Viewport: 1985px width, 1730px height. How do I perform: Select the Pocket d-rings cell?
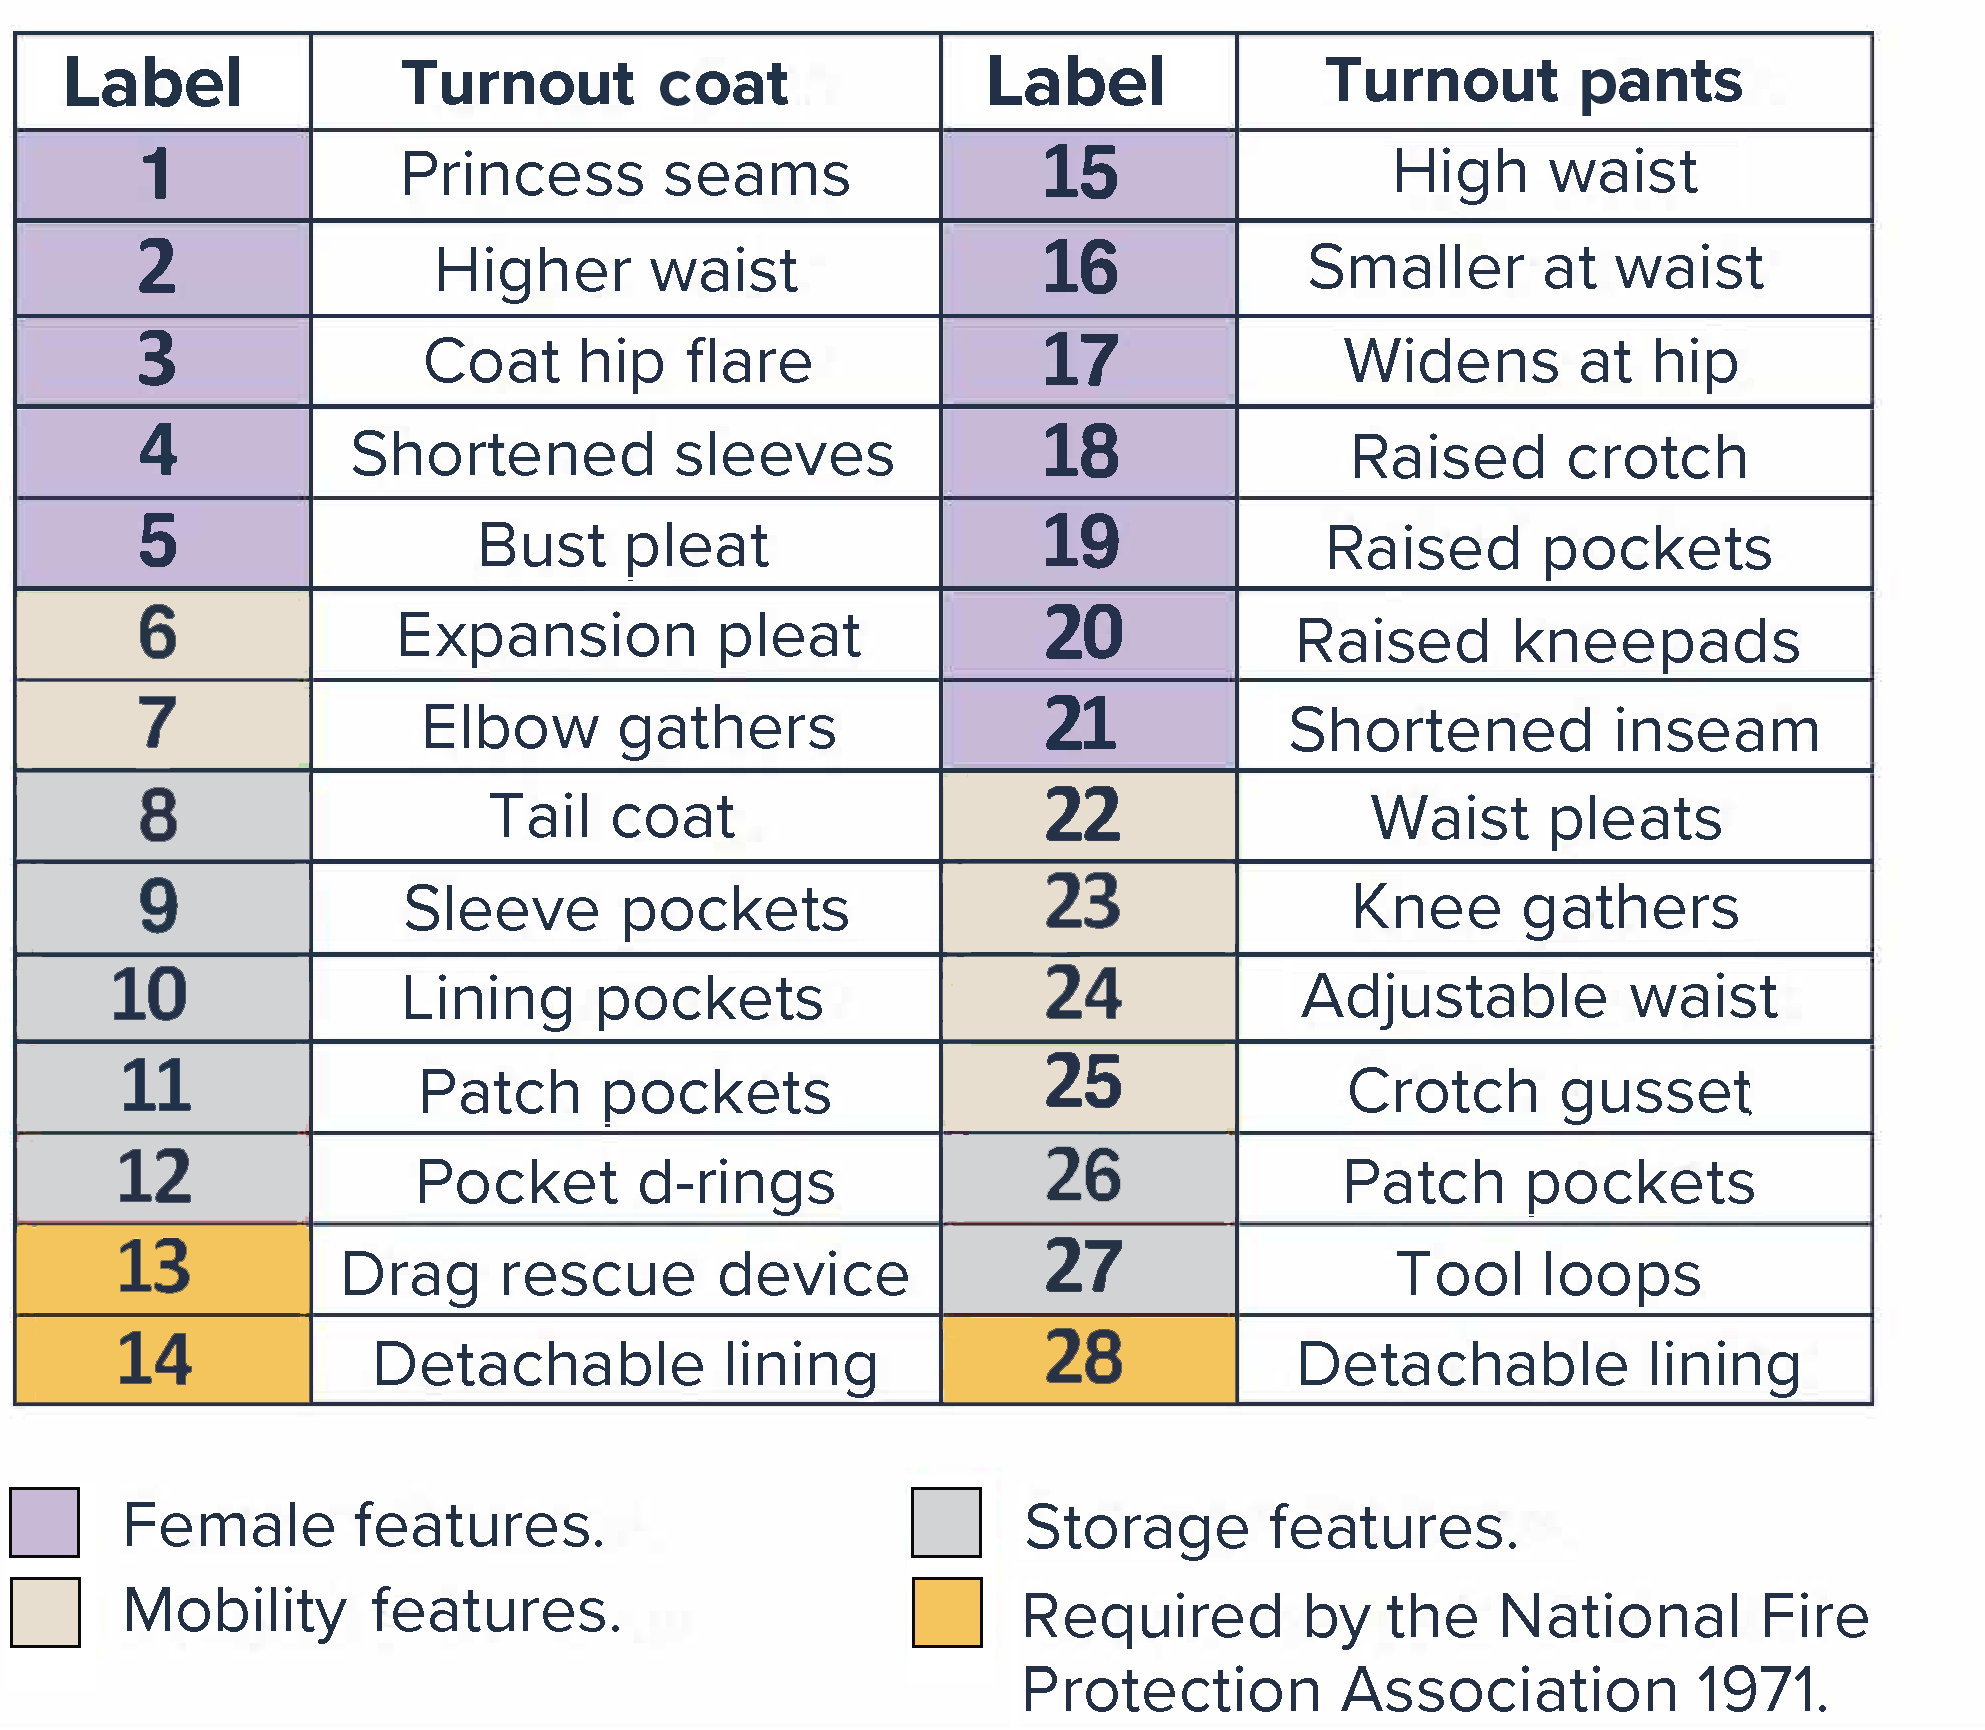click(x=625, y=1181)
